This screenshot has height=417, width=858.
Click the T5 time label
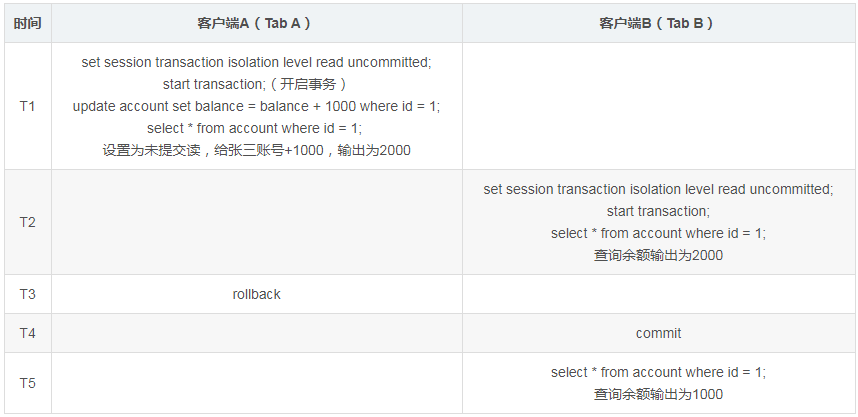pyautogui.click(x=28, y=383)
